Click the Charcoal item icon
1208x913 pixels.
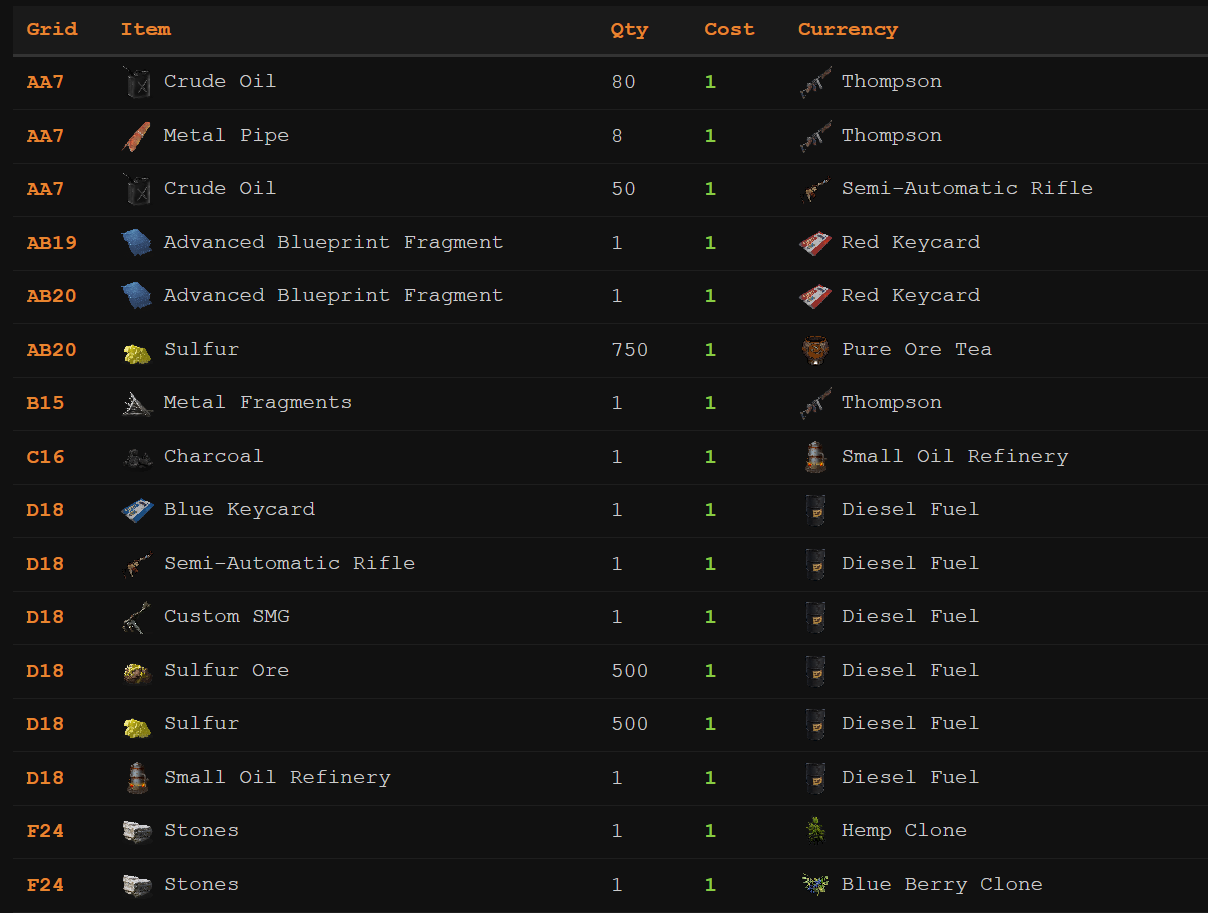(137, 457)
